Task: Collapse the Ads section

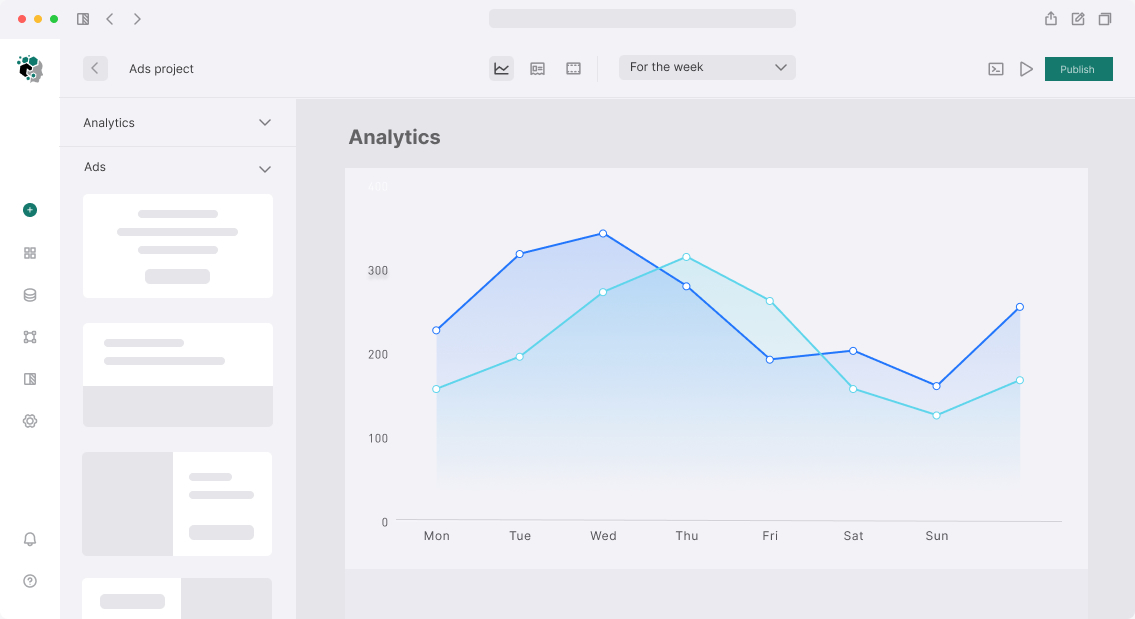Action: pos(265,169)
